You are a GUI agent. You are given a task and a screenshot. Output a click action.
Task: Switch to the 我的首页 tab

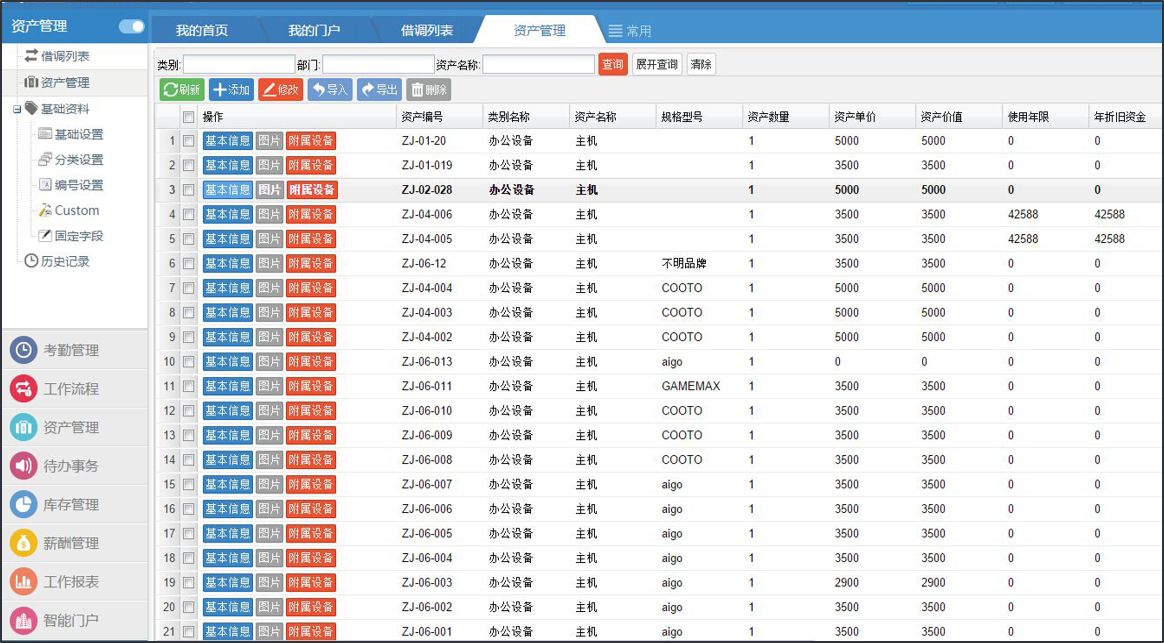(202, 31)
